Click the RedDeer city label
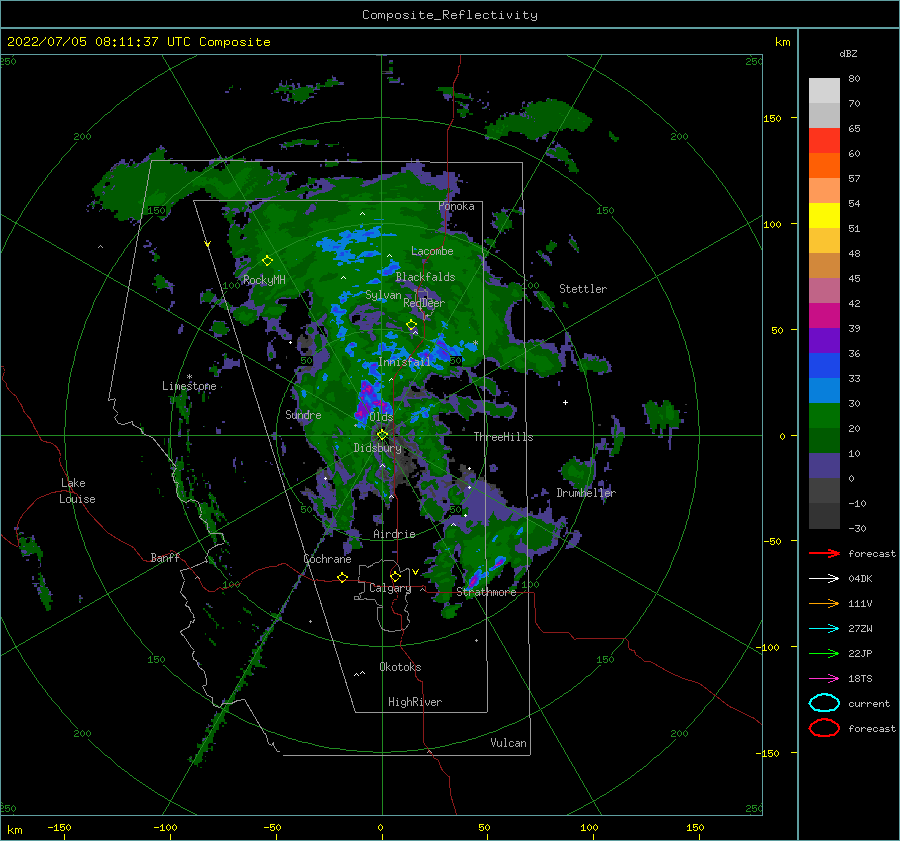Screen dimensions: 900x841 pyautogui.click(x=424, y=303)
